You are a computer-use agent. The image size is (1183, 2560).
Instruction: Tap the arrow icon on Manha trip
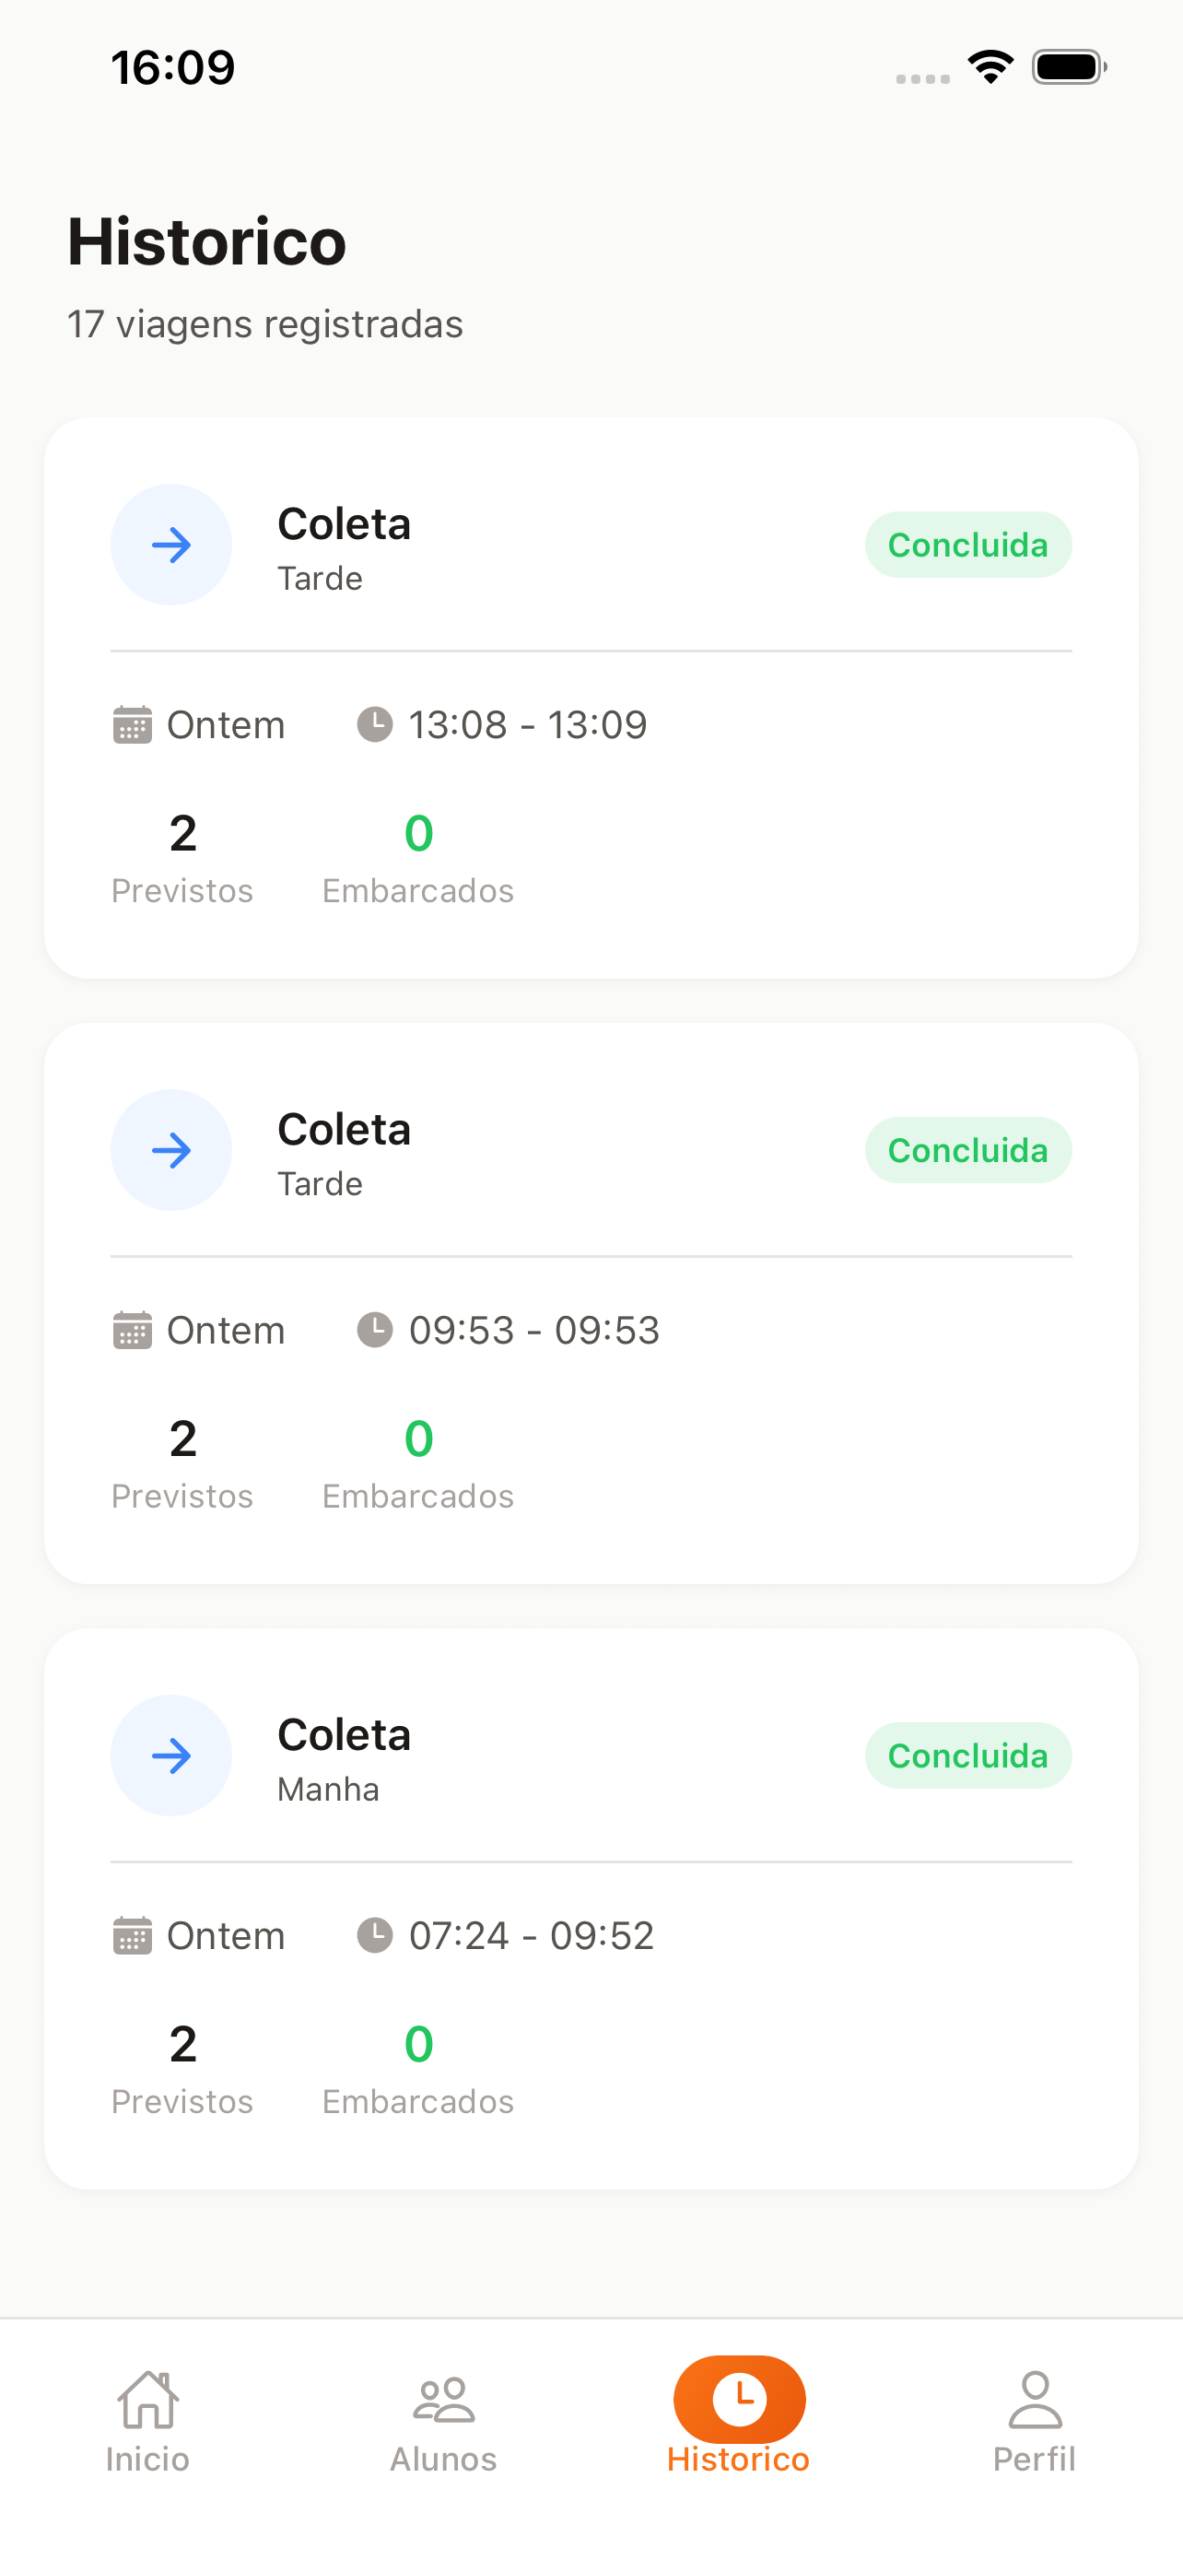[171, 1755]
